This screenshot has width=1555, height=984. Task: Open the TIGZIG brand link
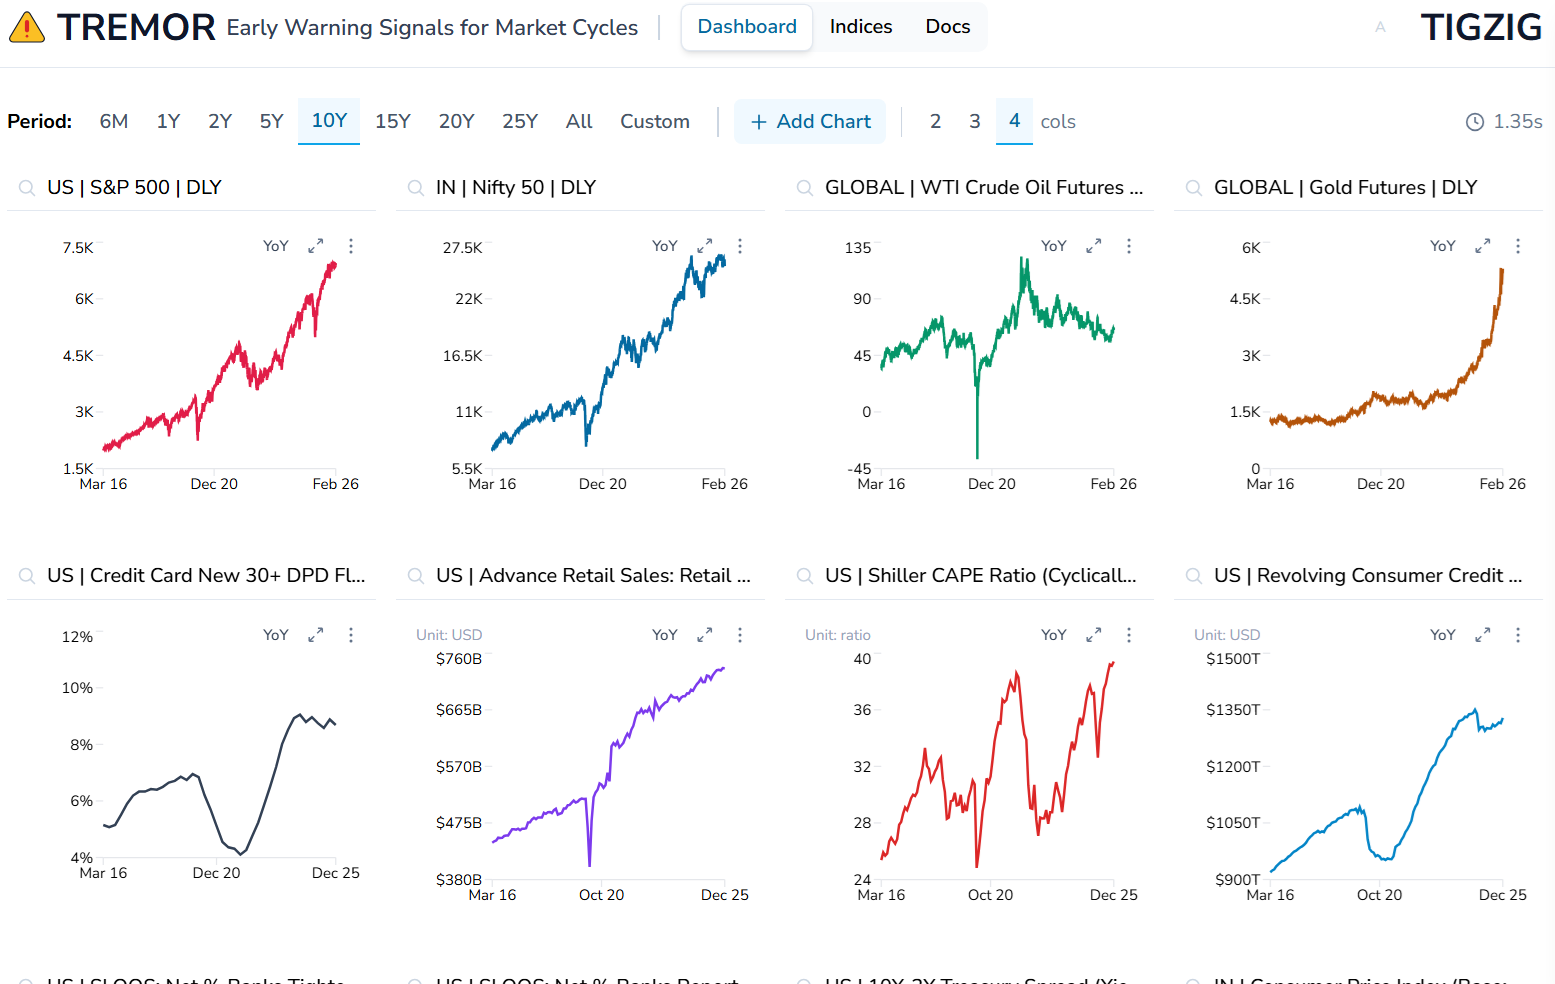point(1481,27)
